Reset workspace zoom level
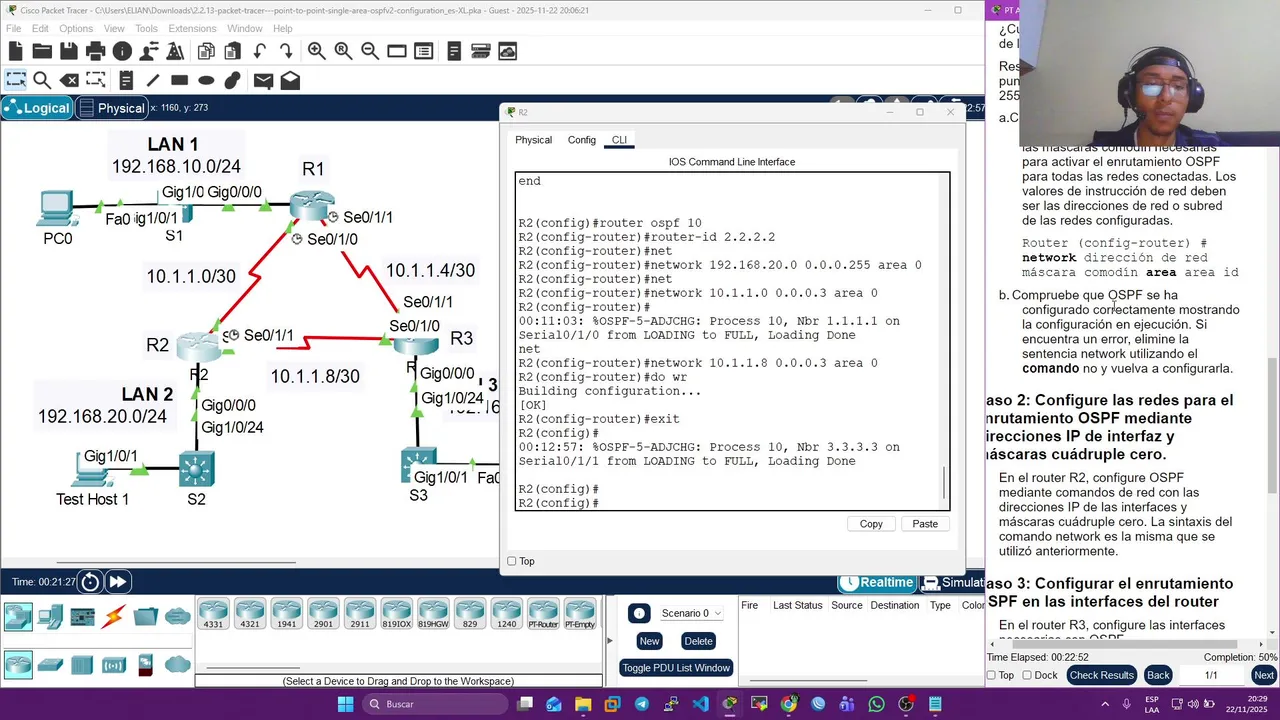Screen dimensions: 1280x720 tap(343, 51)
